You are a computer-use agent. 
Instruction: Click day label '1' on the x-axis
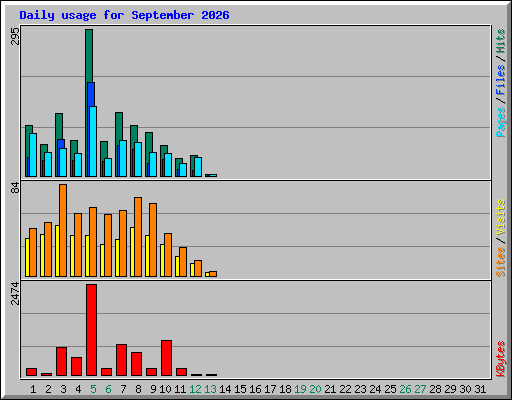tap(33, 389)
